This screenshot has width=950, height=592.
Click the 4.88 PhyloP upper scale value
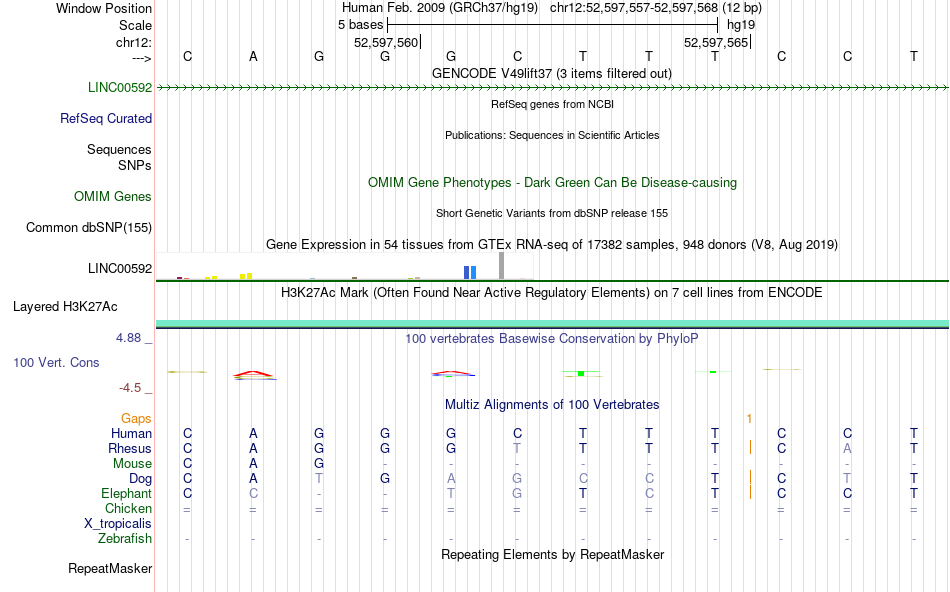coord(128,338)
